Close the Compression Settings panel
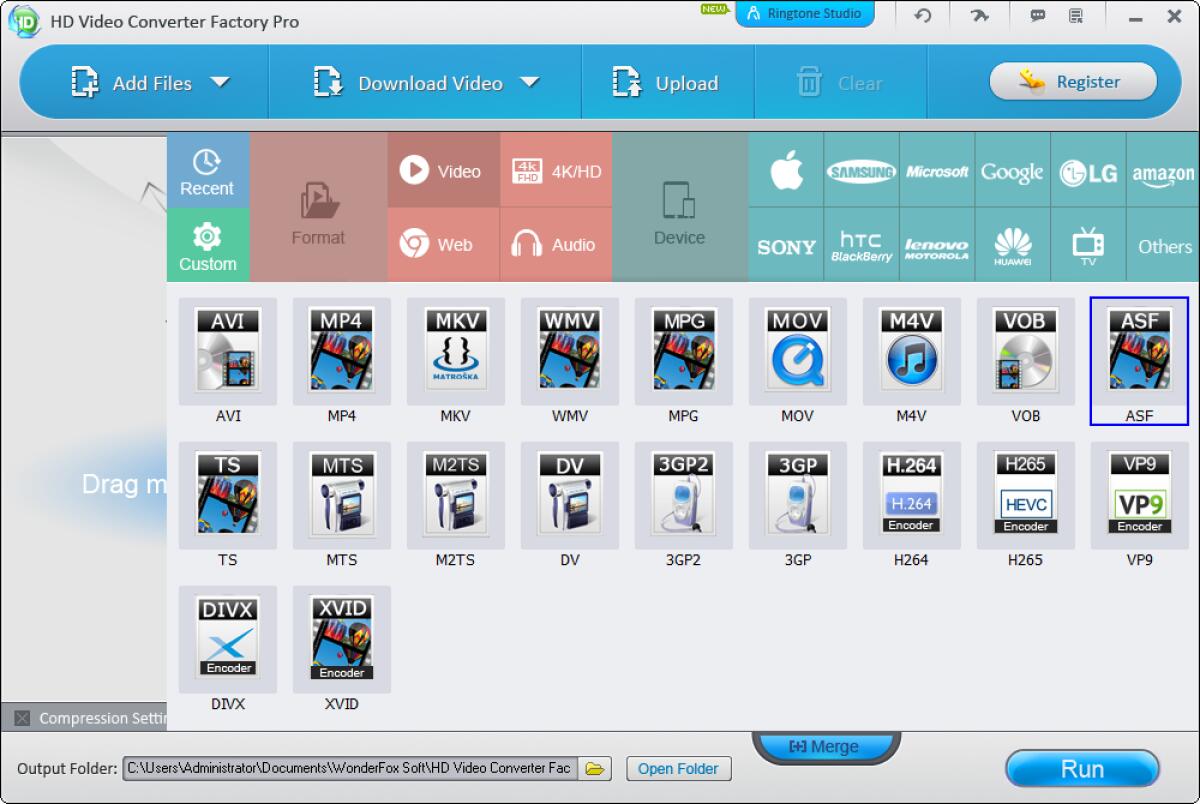Screen dimensions: 1200x804 (22, 718)
